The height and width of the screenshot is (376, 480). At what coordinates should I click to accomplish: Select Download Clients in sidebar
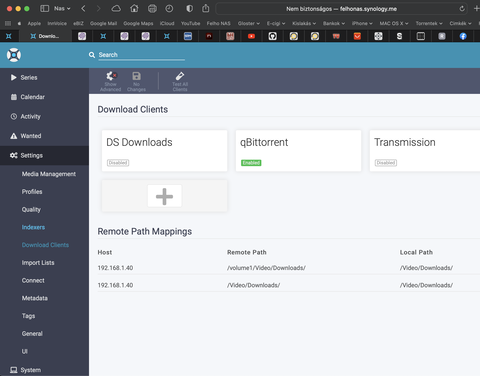coord(45,245)
